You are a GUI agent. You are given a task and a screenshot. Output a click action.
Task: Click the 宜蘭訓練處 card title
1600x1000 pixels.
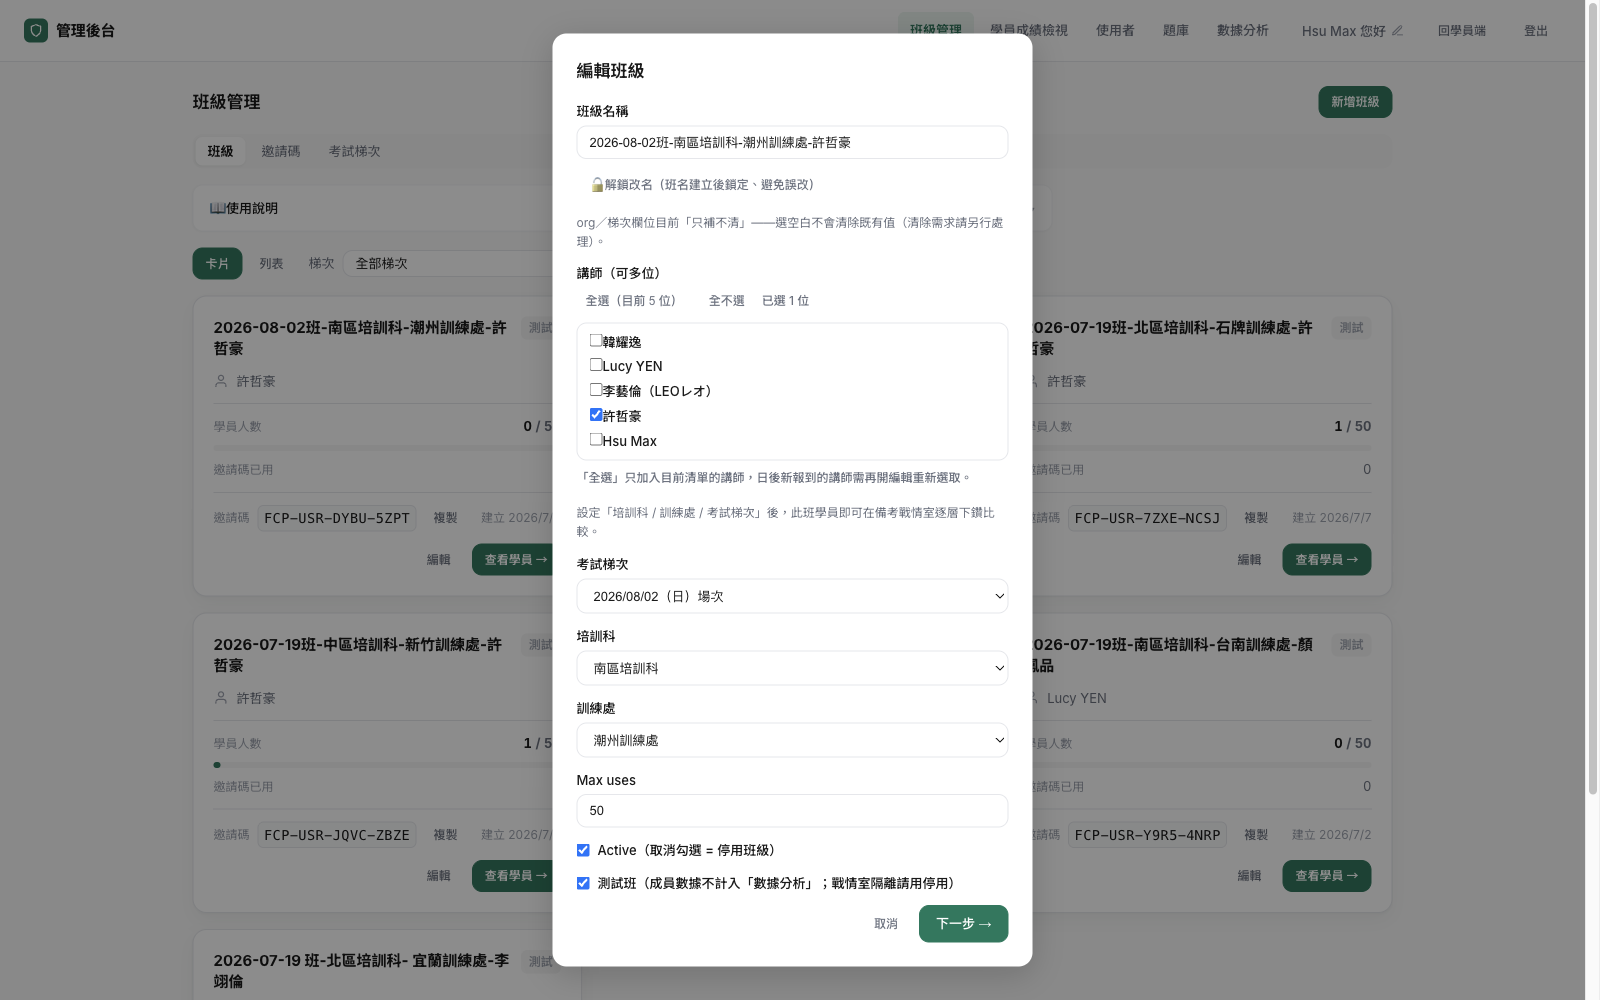point(361,971)
